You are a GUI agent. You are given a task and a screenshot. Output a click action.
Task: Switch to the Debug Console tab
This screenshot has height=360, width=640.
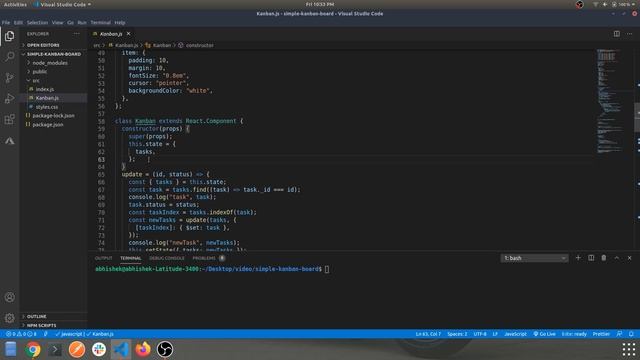(167, 258)
